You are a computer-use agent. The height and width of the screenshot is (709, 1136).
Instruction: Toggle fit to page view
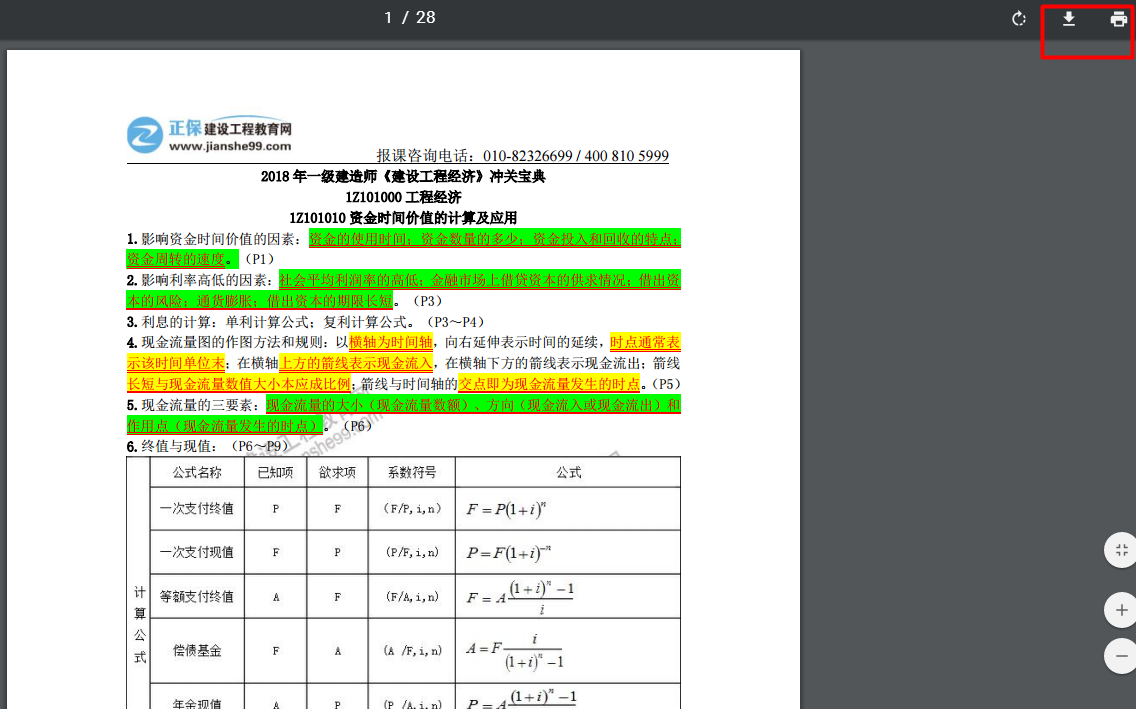point(1121,550)
